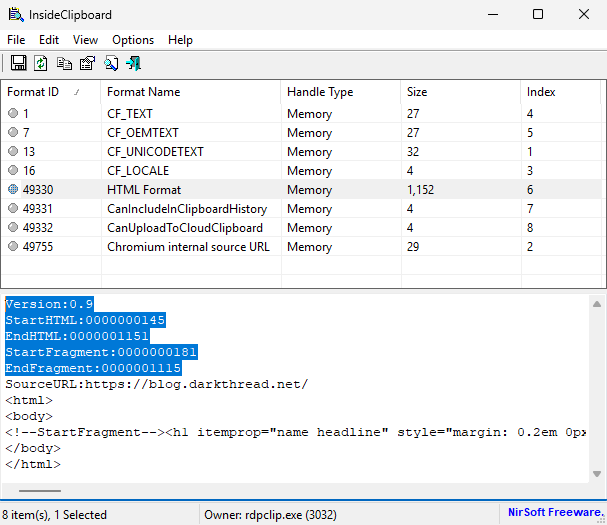This screenshot has height=525, width=607.
Task: Select the CF_UNICODETEXT row
Action: click(155, 152)
